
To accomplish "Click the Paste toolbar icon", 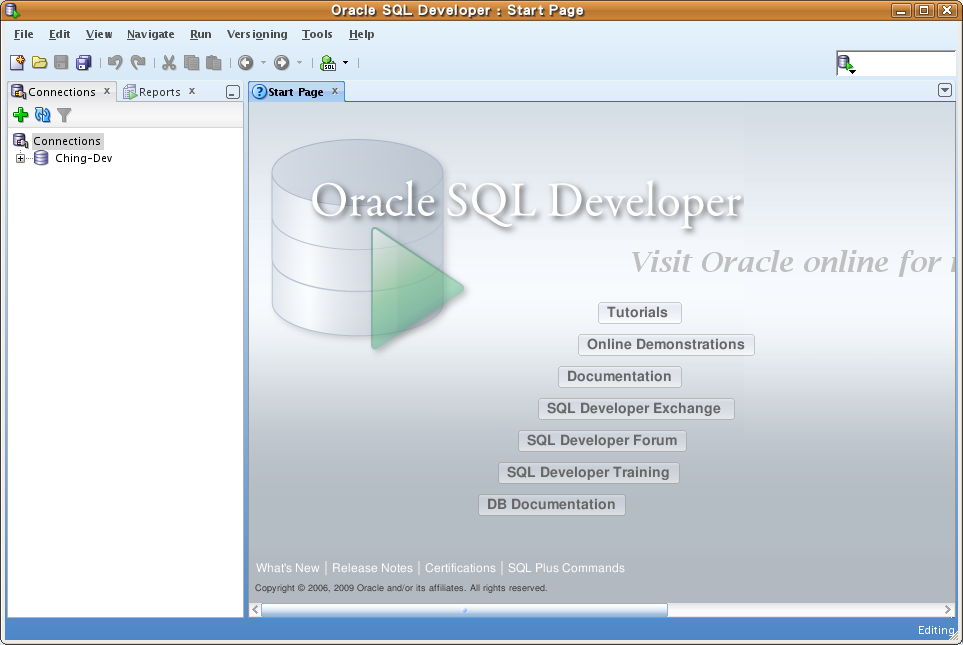I will point(213,63).
